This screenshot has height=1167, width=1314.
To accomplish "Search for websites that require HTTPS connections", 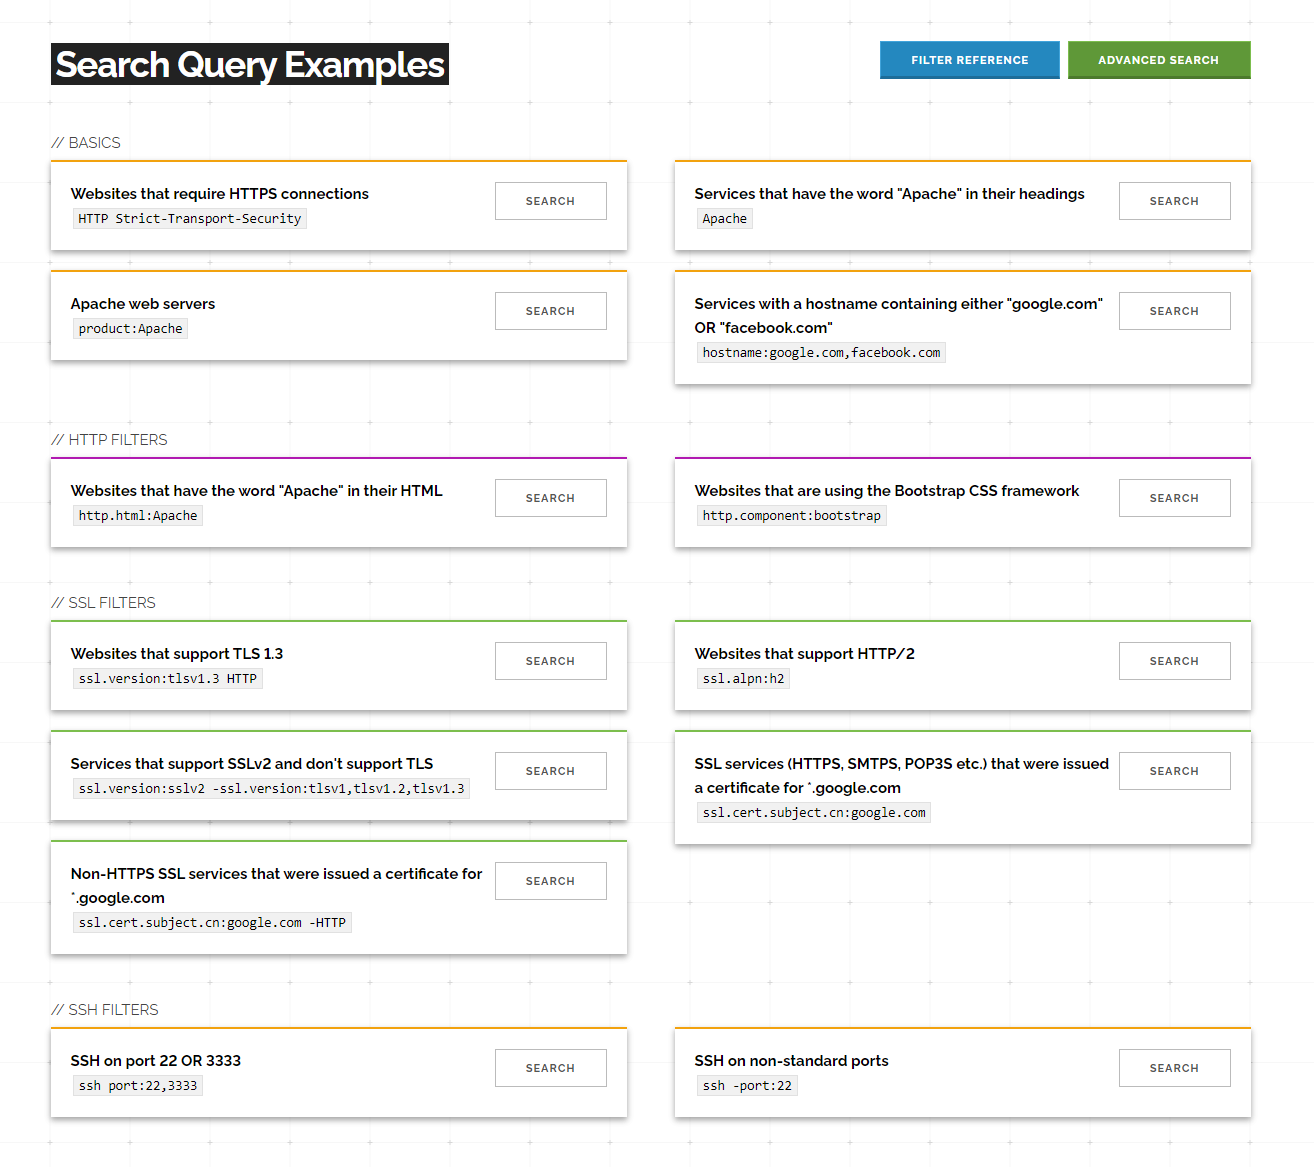I will coord(550,201).
